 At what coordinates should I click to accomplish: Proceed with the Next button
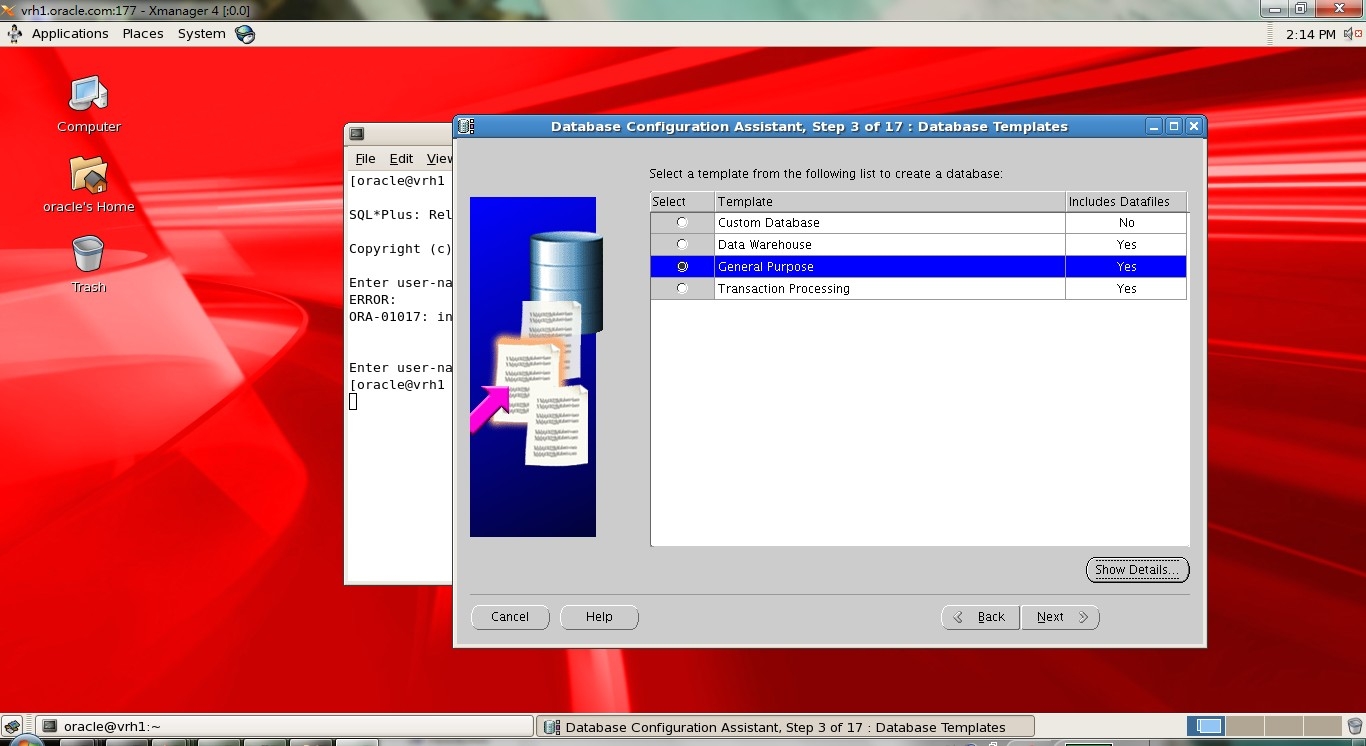tap(1060, 617)
